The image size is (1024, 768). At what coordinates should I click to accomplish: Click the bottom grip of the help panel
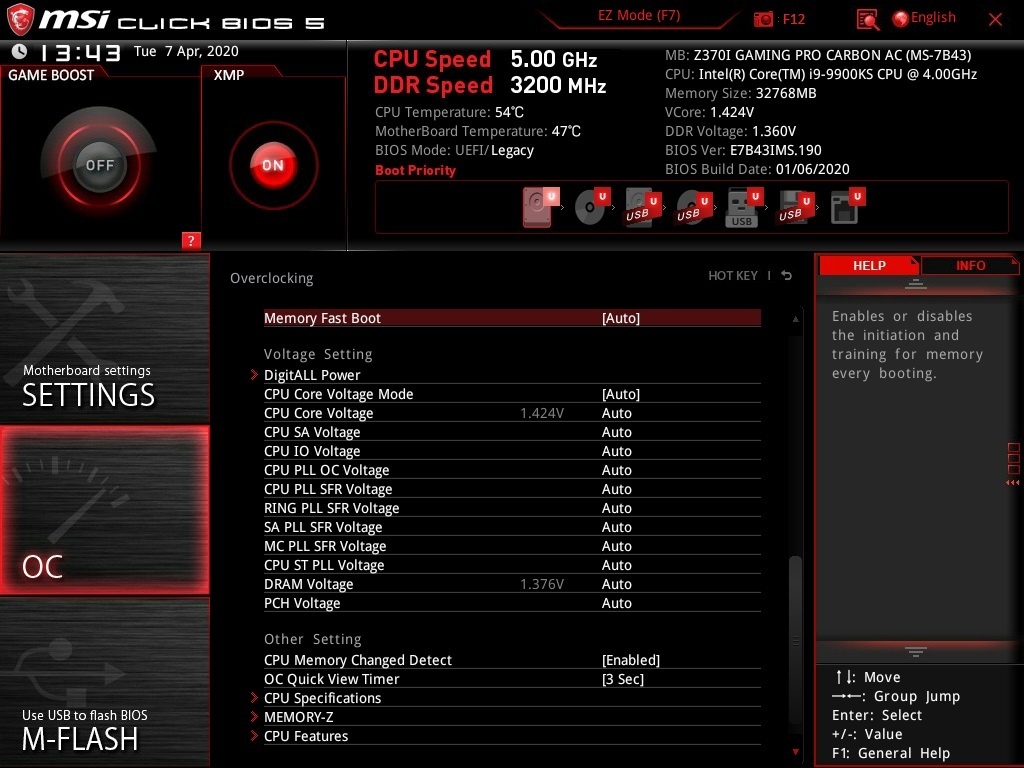[916, 652]
